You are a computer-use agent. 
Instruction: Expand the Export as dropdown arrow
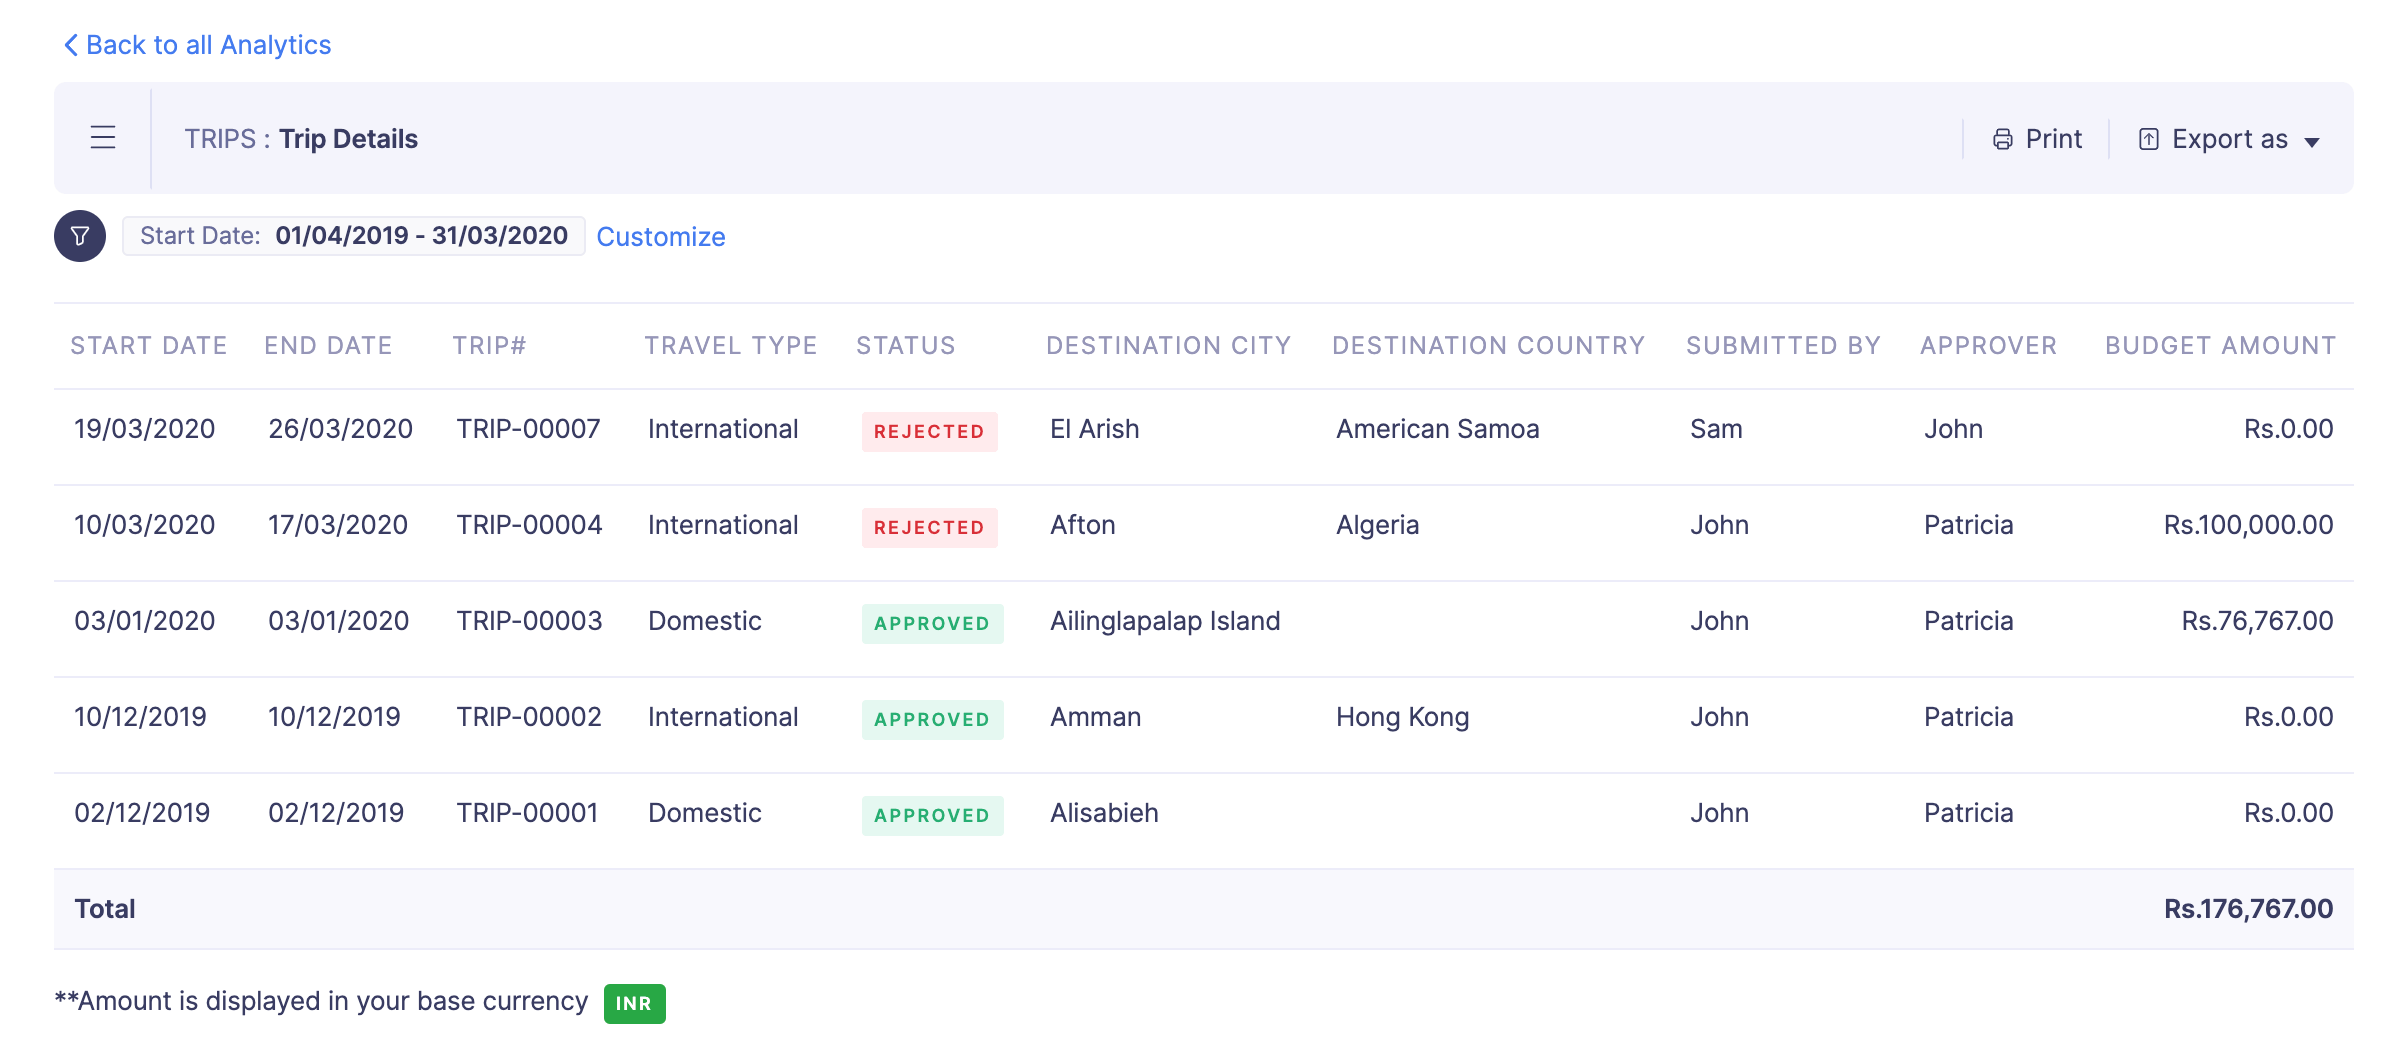tap(2312, 142)
